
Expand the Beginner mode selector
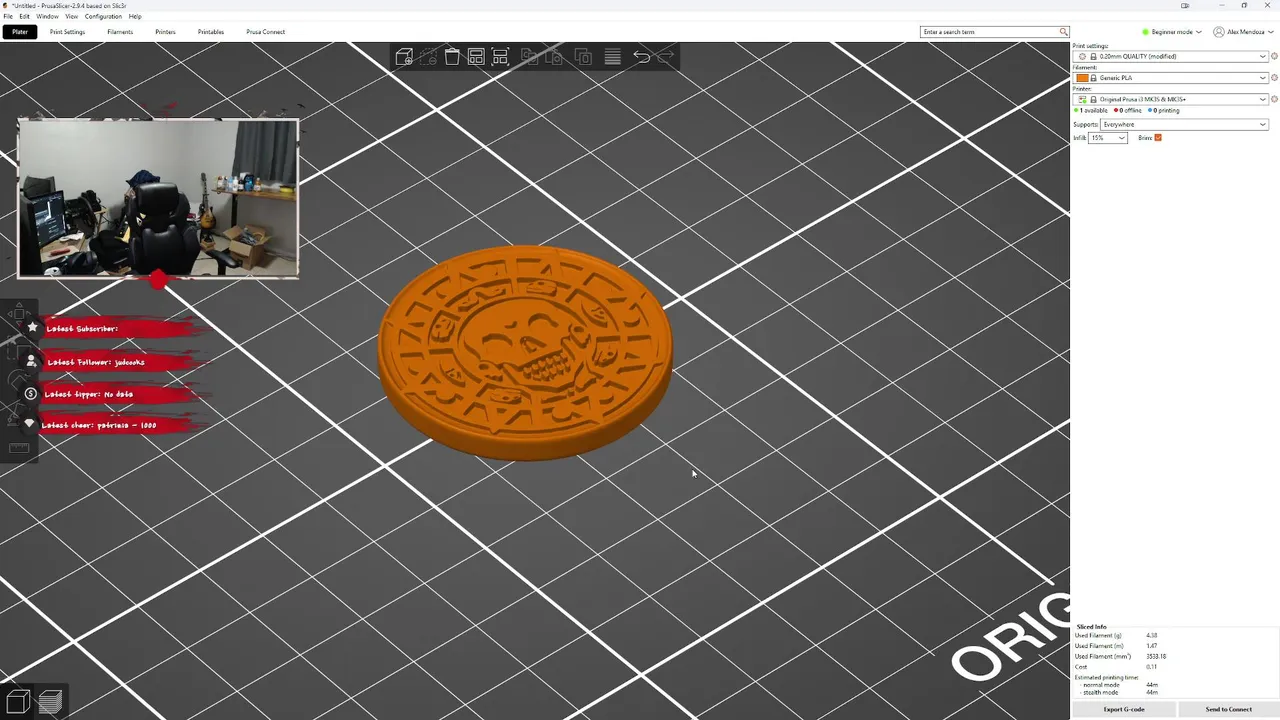click(1172, 32)
